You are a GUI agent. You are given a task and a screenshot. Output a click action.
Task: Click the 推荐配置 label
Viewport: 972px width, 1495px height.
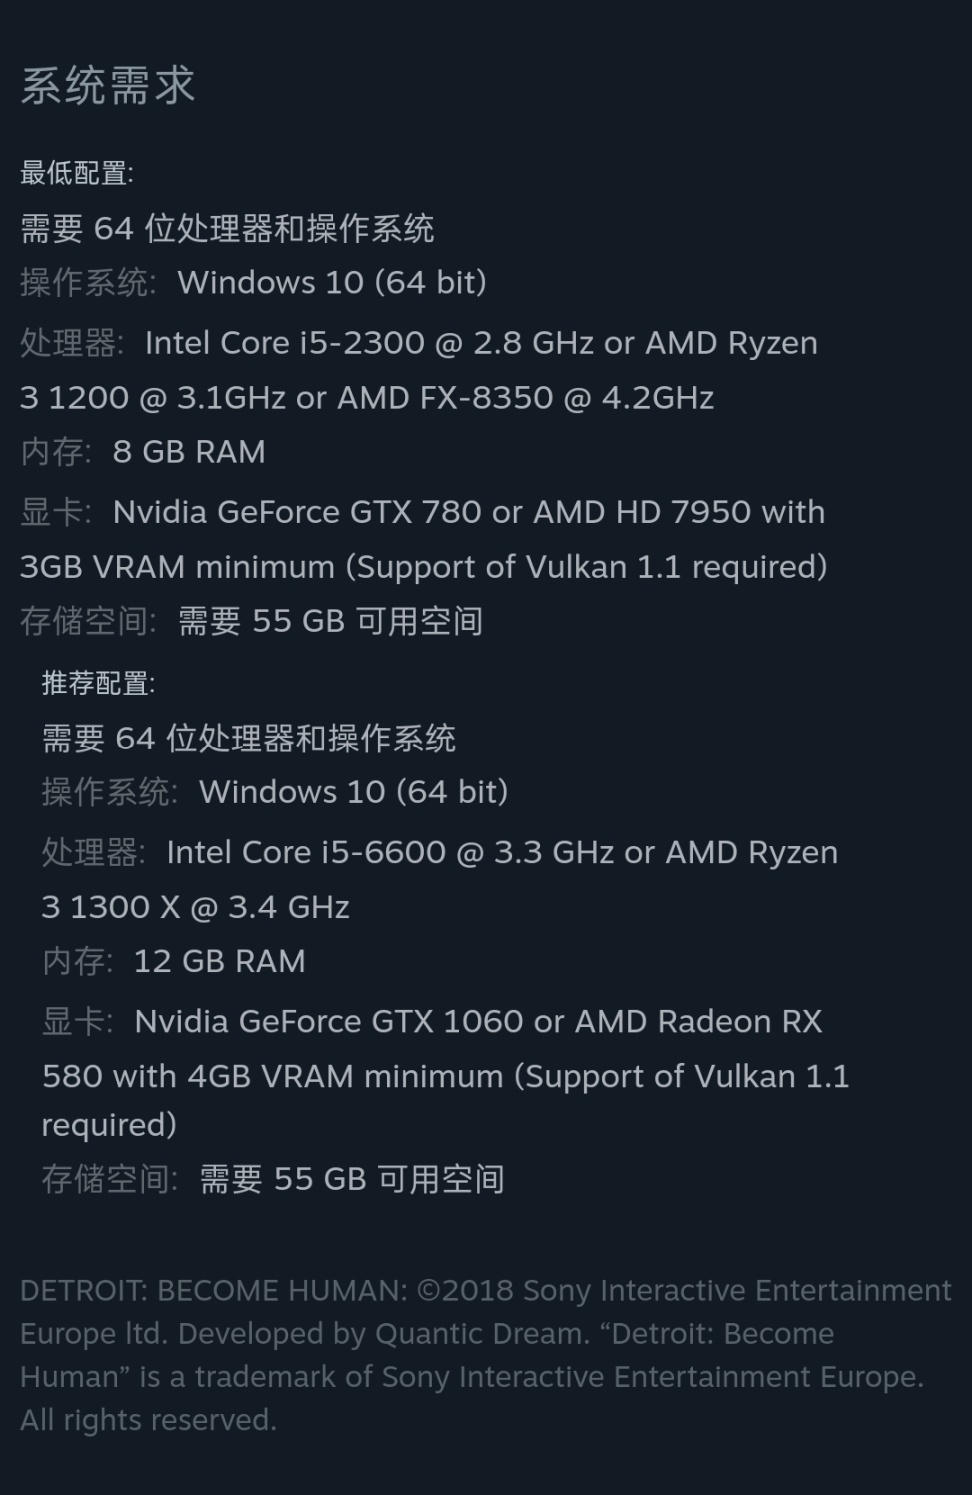click(x=98, y=683)
